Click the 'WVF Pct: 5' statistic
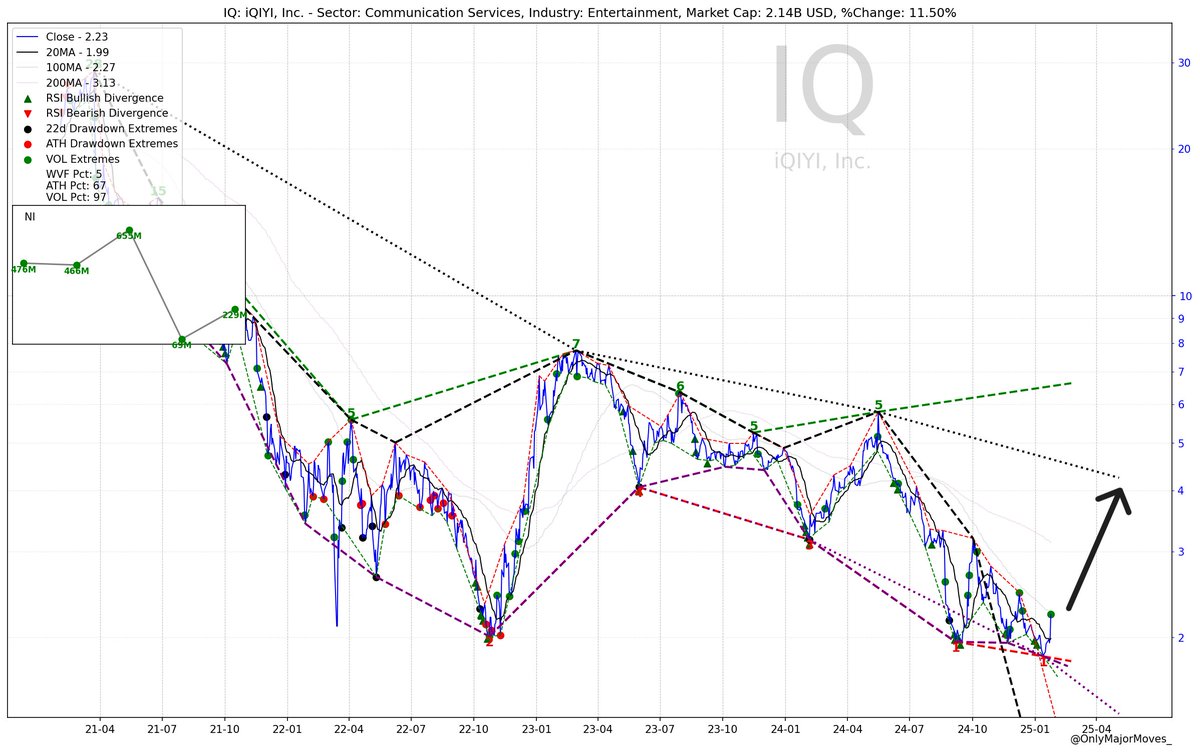The width and height of the screenshot is (1200, 752). point(75,173)
